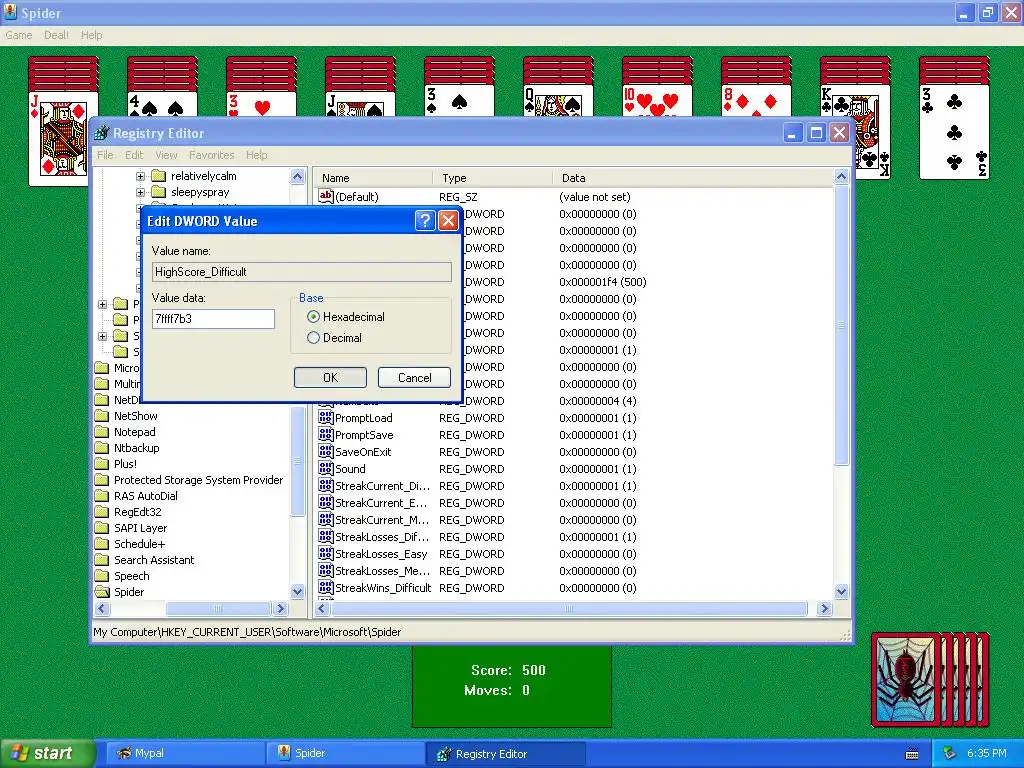Close the Edit DWORD Value dialog
This screenshot has width=1024, height=768.
(448, 221)
